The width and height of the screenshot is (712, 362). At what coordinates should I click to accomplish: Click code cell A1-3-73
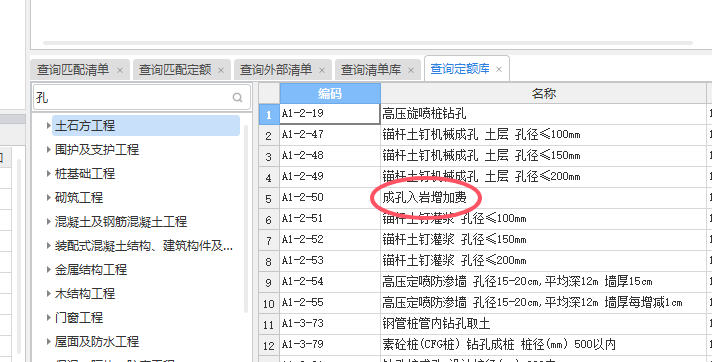pyautogui.click(x=330, y=323)
